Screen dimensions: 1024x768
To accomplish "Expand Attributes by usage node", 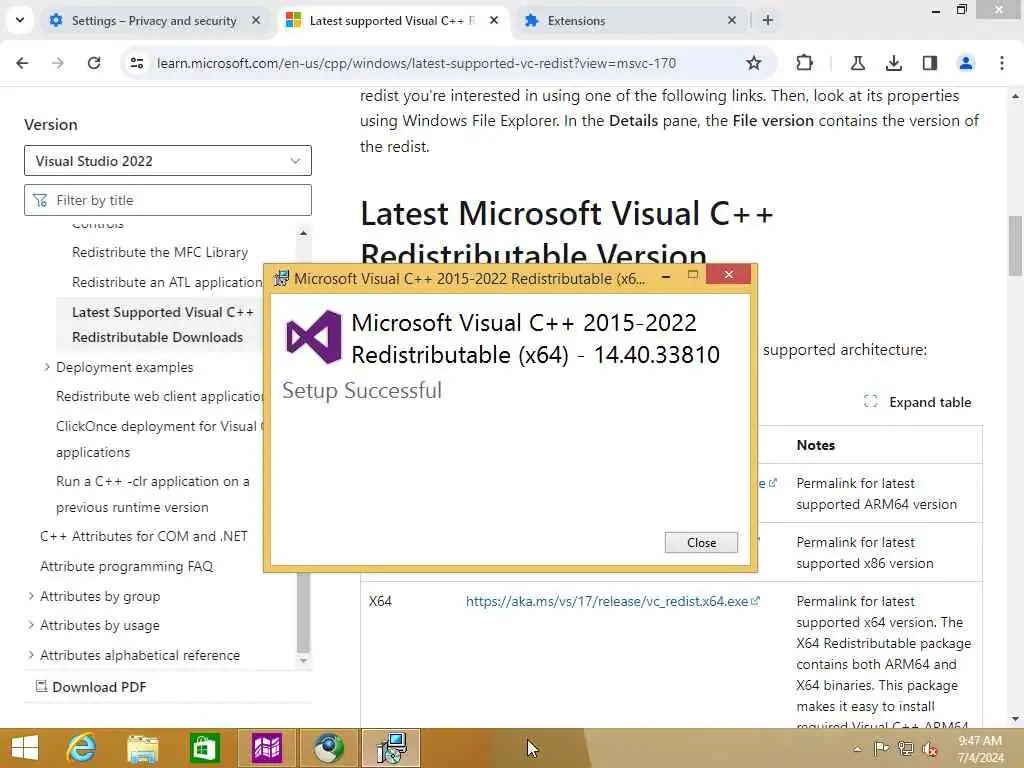I will (31, 625).
